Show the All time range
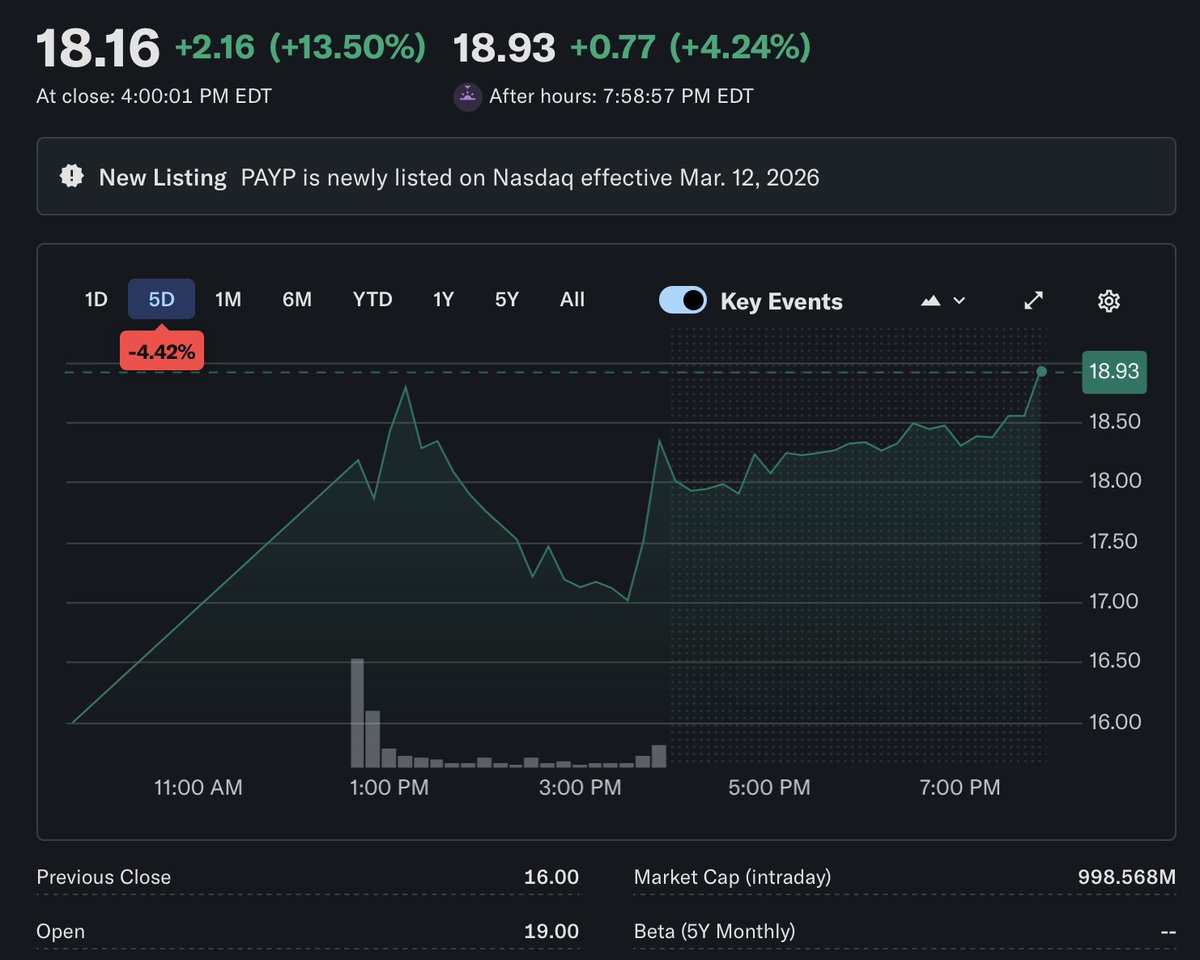 pos(572,299)
